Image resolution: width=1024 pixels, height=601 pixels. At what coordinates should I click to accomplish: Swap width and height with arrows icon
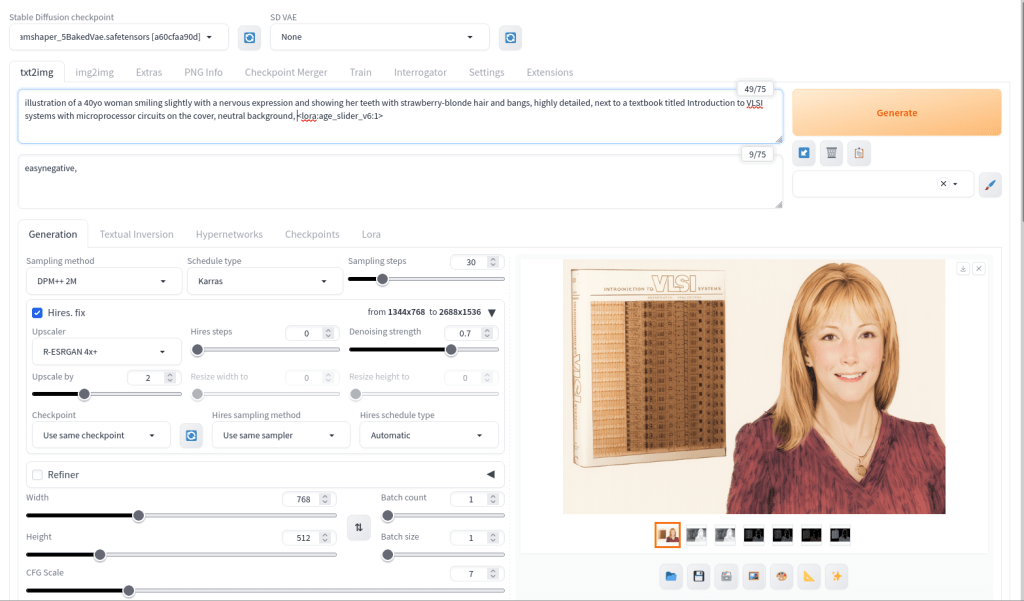[358, 526]
